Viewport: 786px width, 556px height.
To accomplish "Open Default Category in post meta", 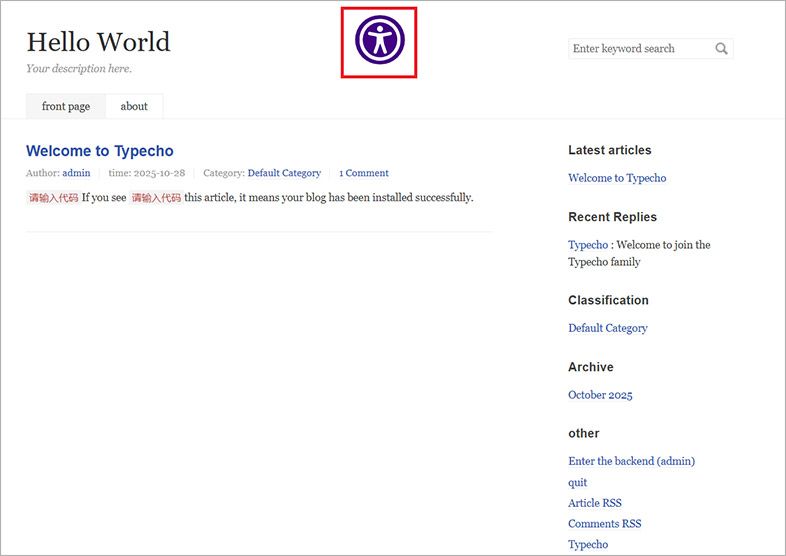I will 284,173.
